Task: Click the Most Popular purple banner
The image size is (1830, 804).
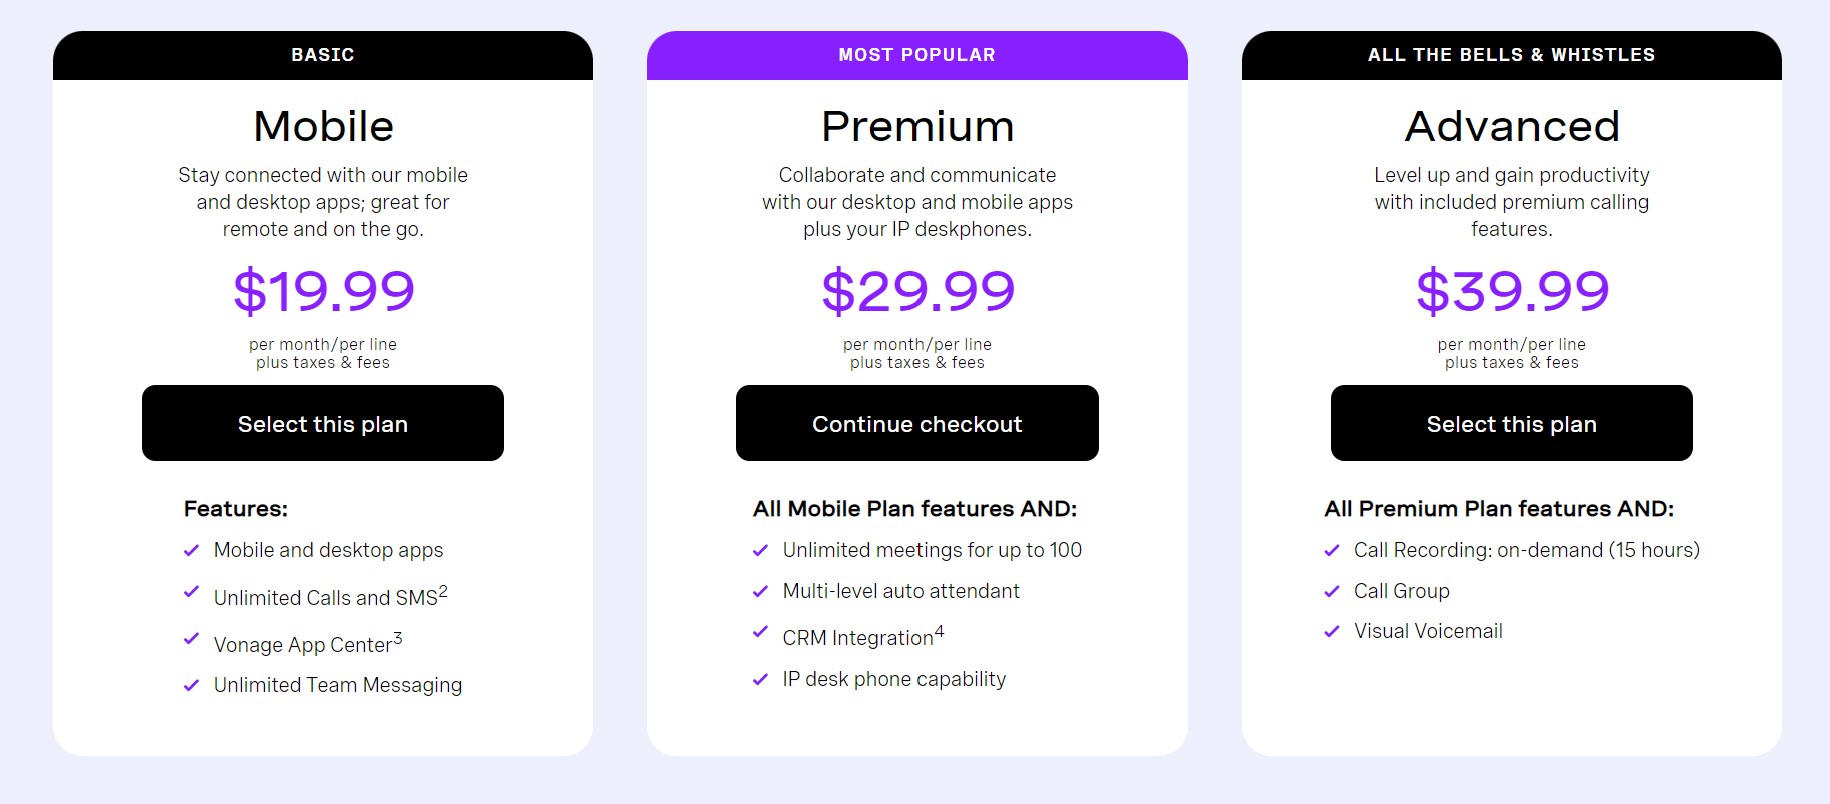Action: tap(917, 55)
